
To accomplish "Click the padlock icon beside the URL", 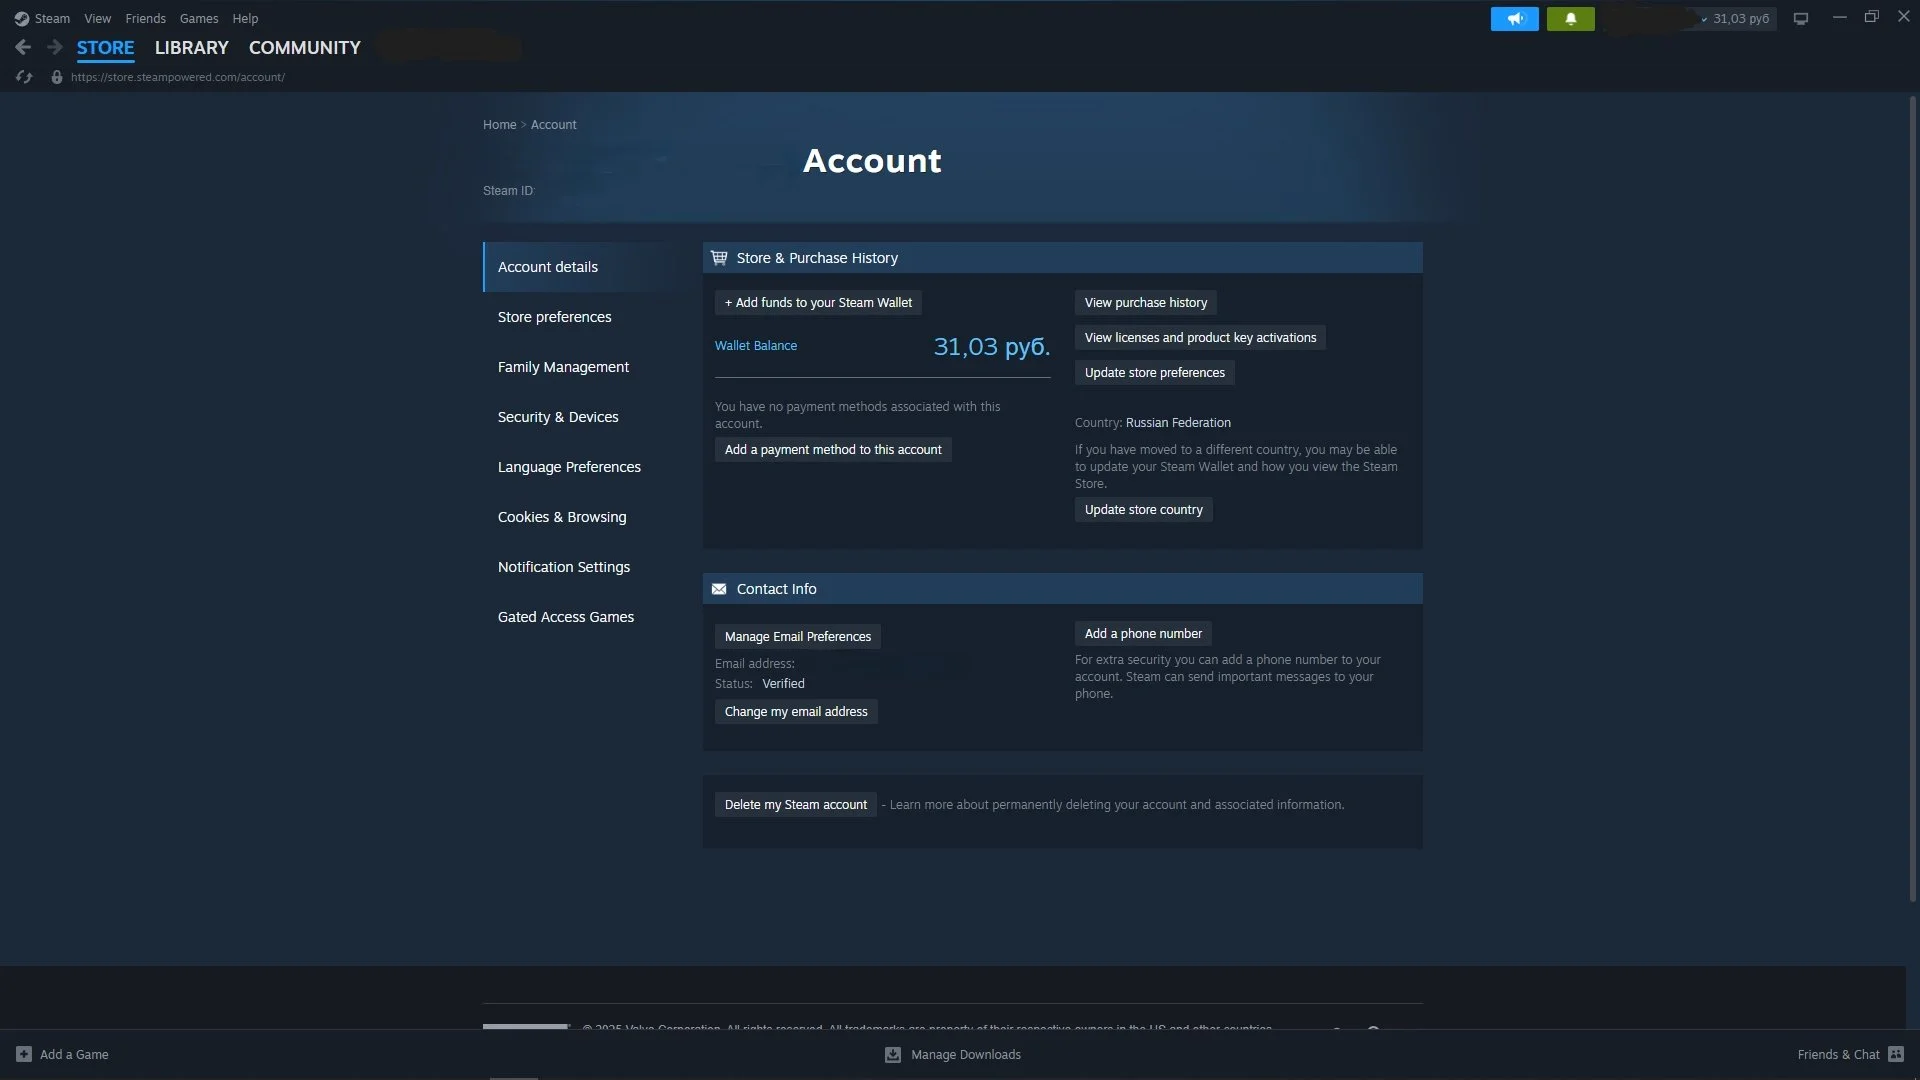I will (57, 77).
